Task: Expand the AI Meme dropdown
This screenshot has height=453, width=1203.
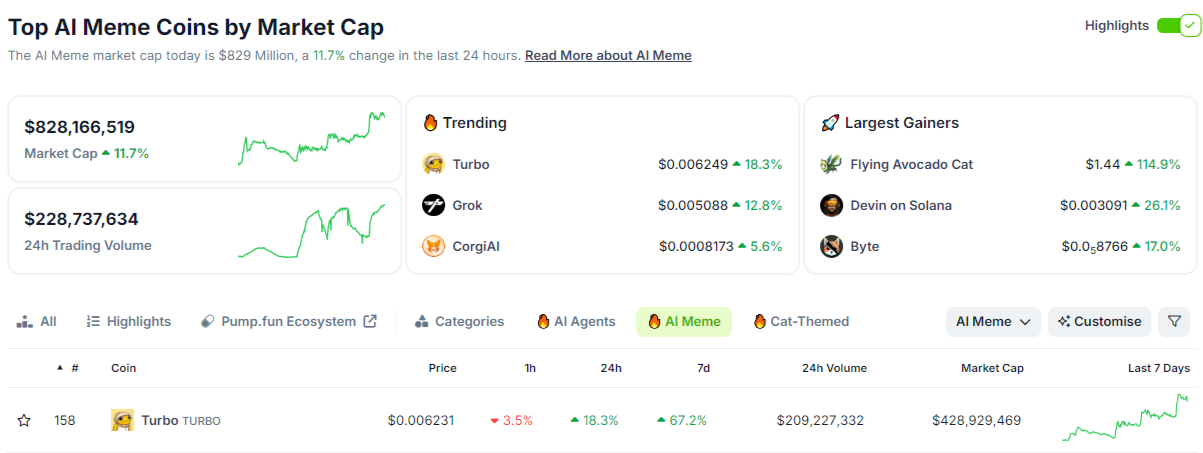Action: tap(993, 322)
